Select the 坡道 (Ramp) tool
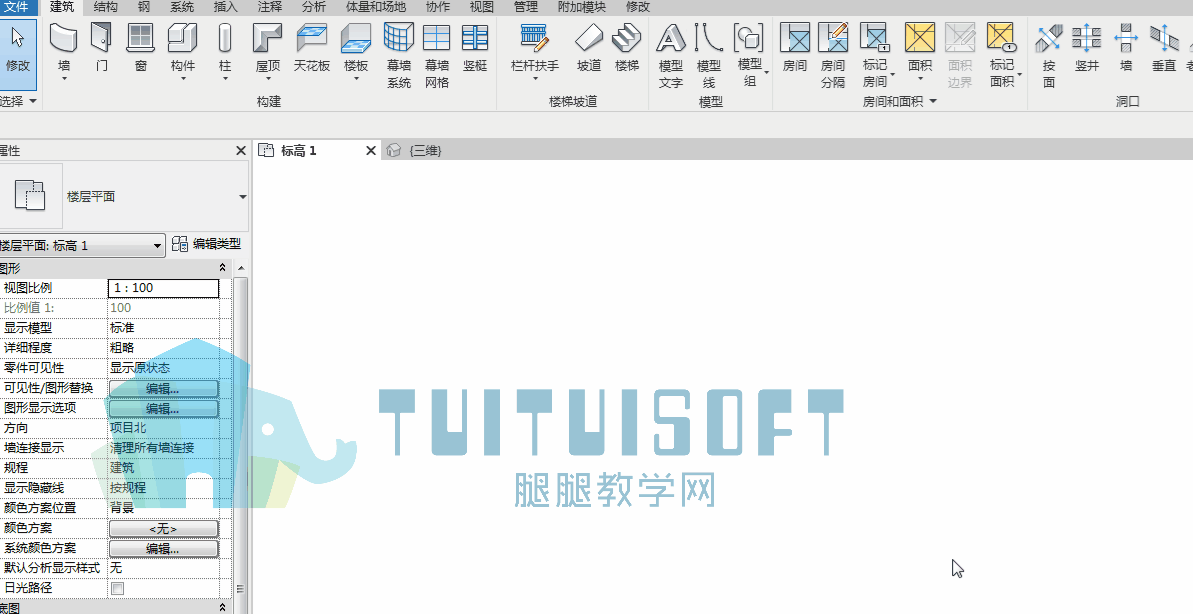The width and height of the screenshot is (1193, 614). click(x=589, y=48)
